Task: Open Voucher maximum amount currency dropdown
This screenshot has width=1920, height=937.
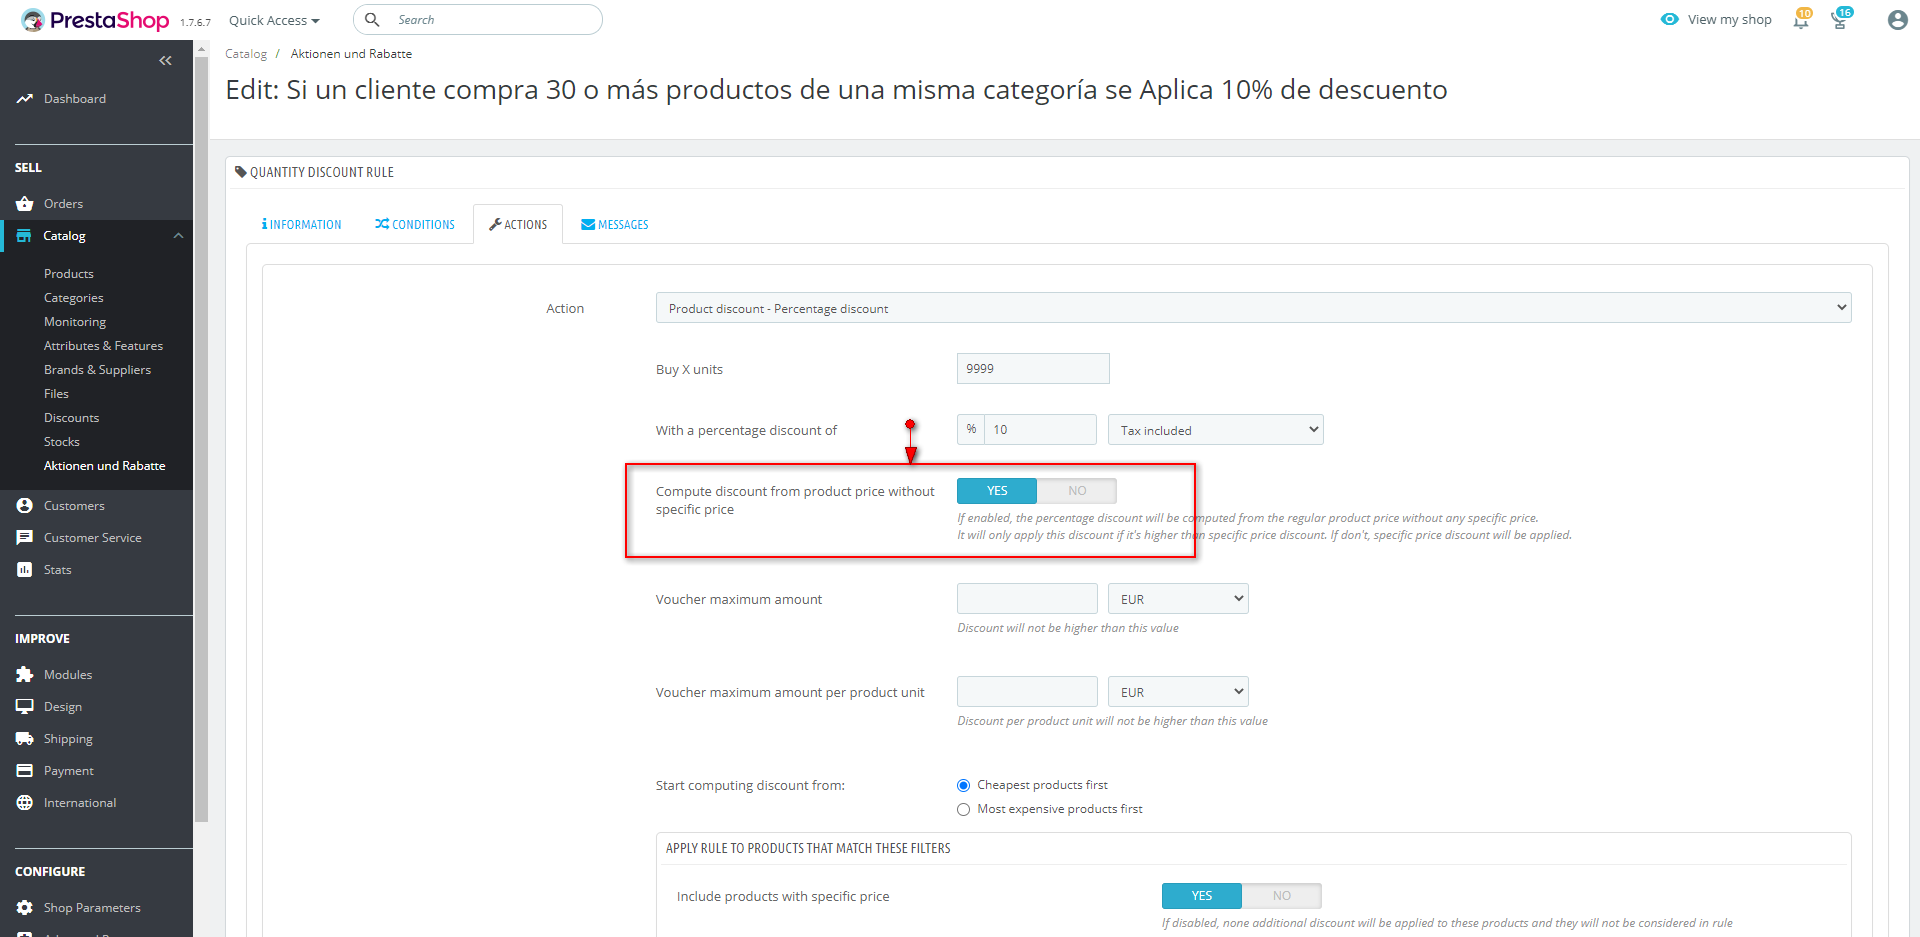Action: pos(1178,599)
